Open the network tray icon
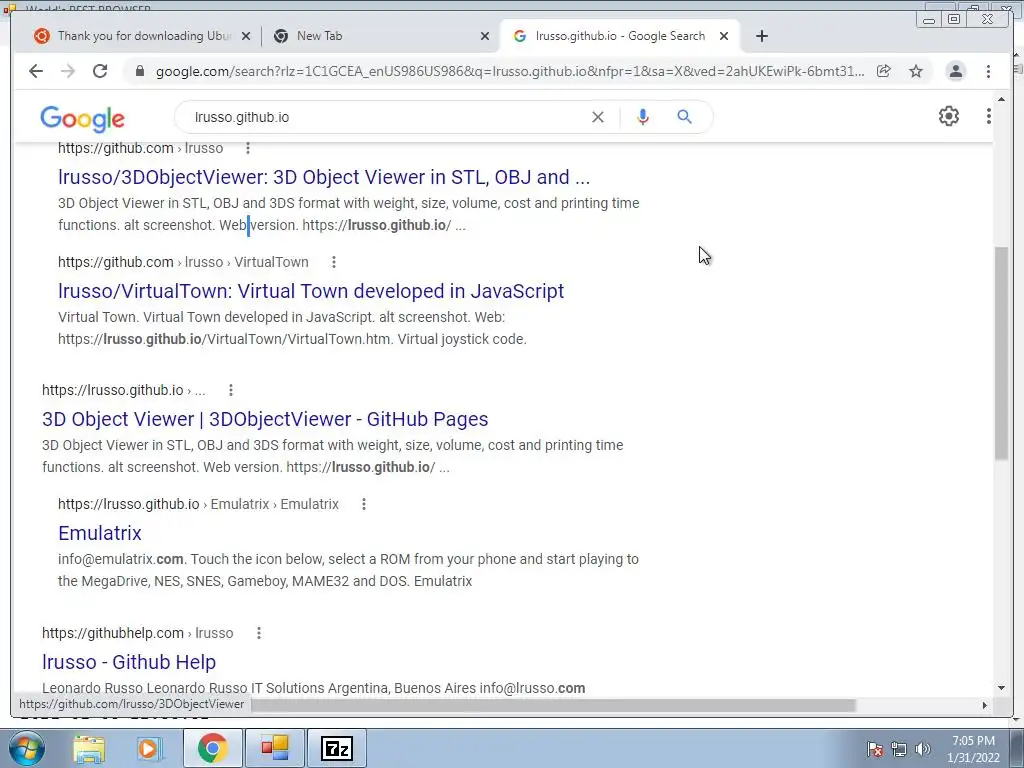 click(899, 749)
